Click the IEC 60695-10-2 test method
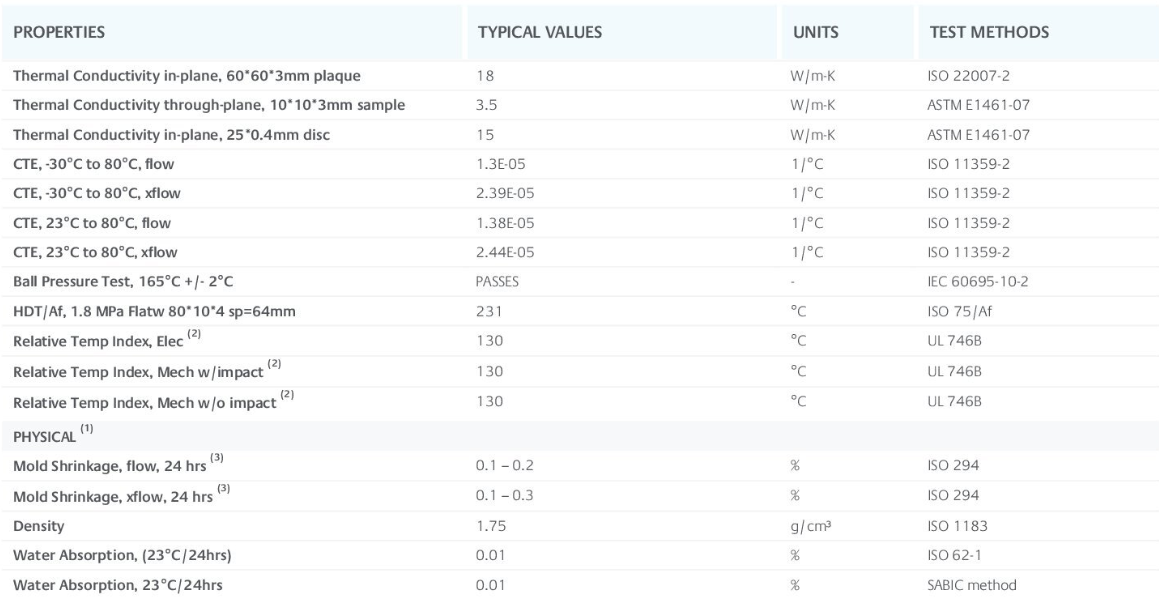1159x598 pixels. point(976,282)
